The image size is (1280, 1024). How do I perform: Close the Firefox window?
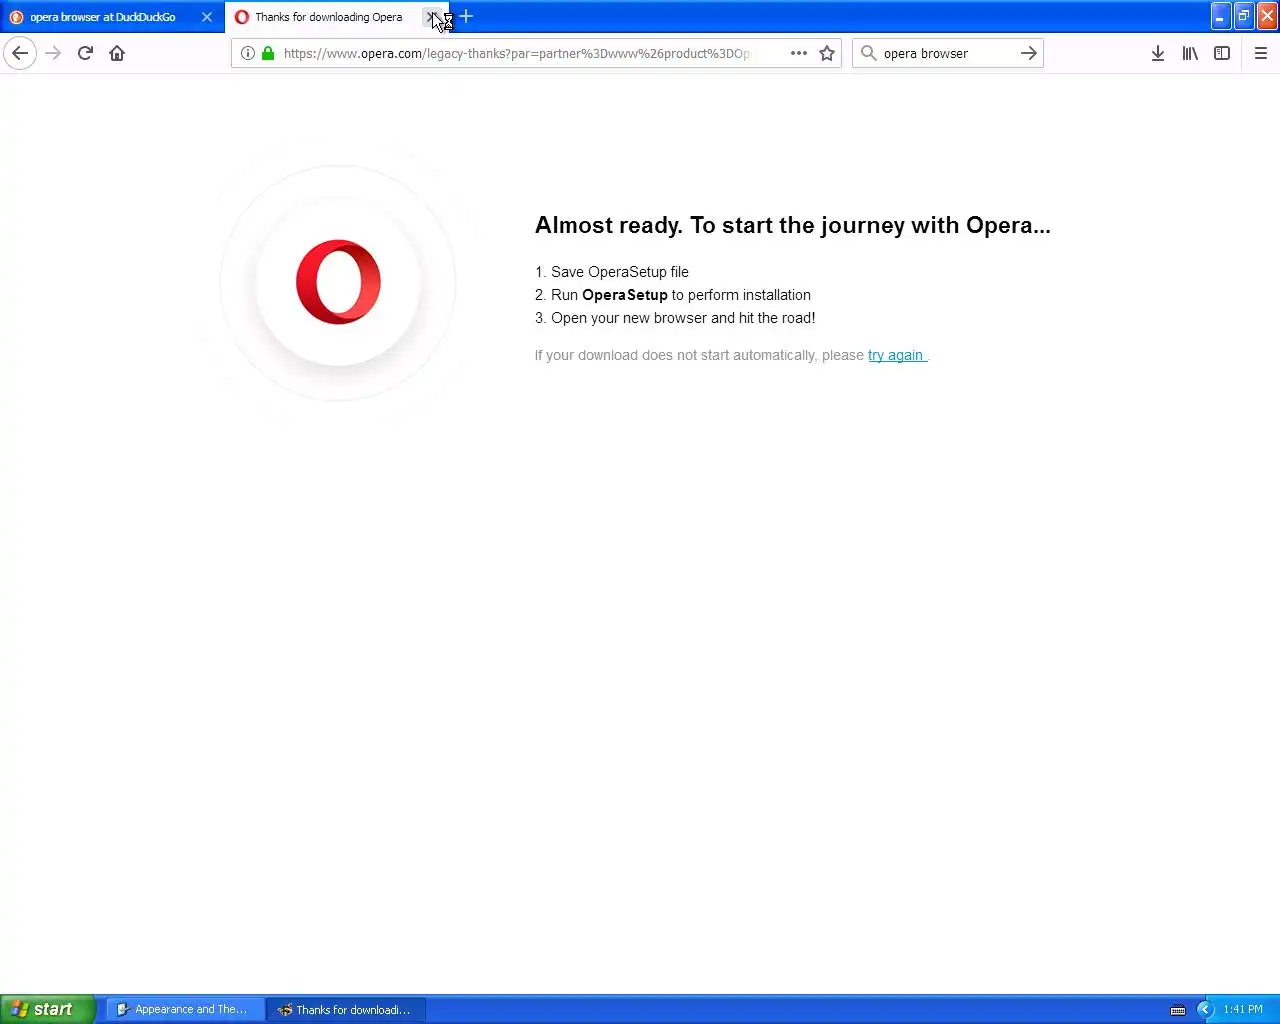point(1267,16)
